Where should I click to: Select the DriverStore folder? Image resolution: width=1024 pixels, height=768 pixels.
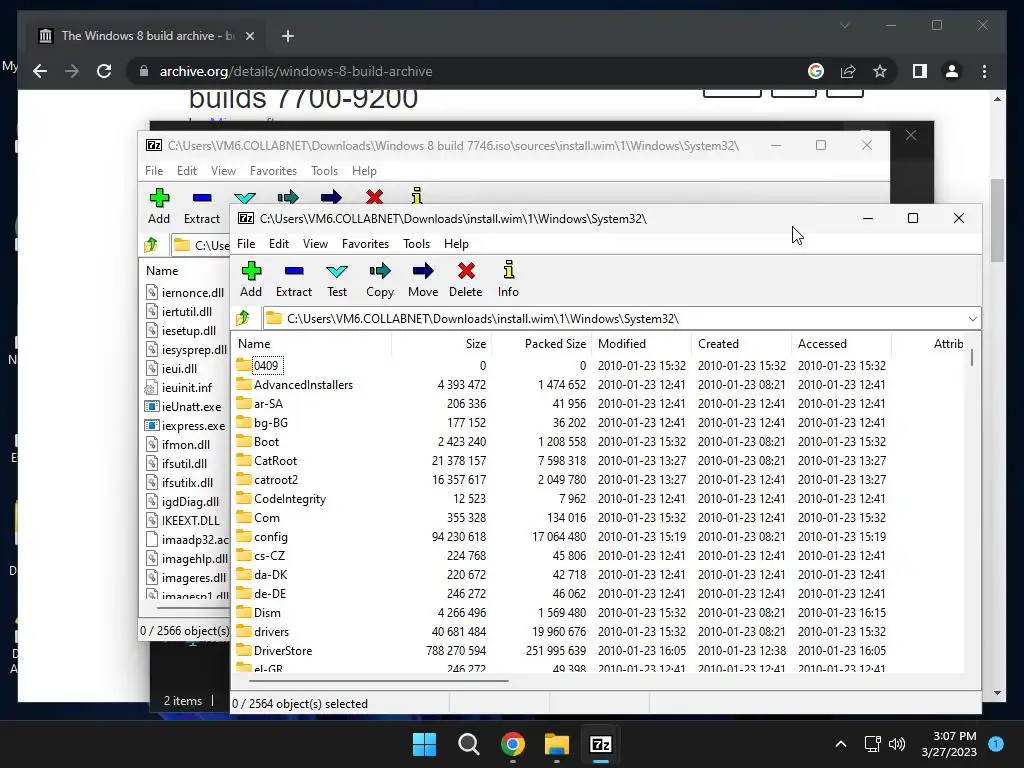[x=283, y=650]
